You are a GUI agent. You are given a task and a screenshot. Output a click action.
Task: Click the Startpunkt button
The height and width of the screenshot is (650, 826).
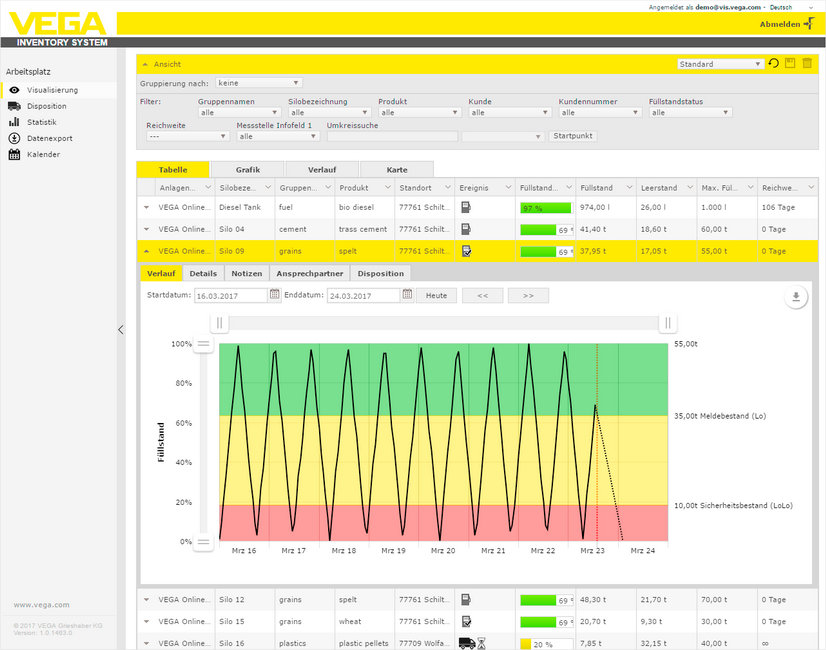click(x=573, y=136)
